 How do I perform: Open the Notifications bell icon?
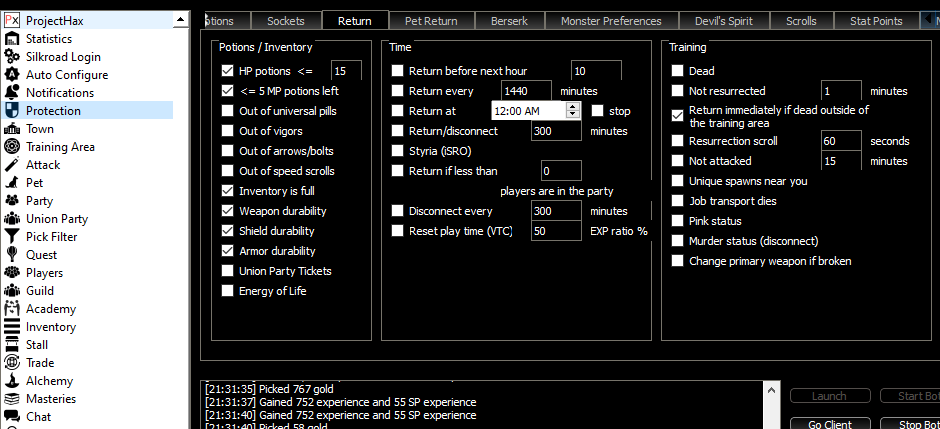point(12,93)
